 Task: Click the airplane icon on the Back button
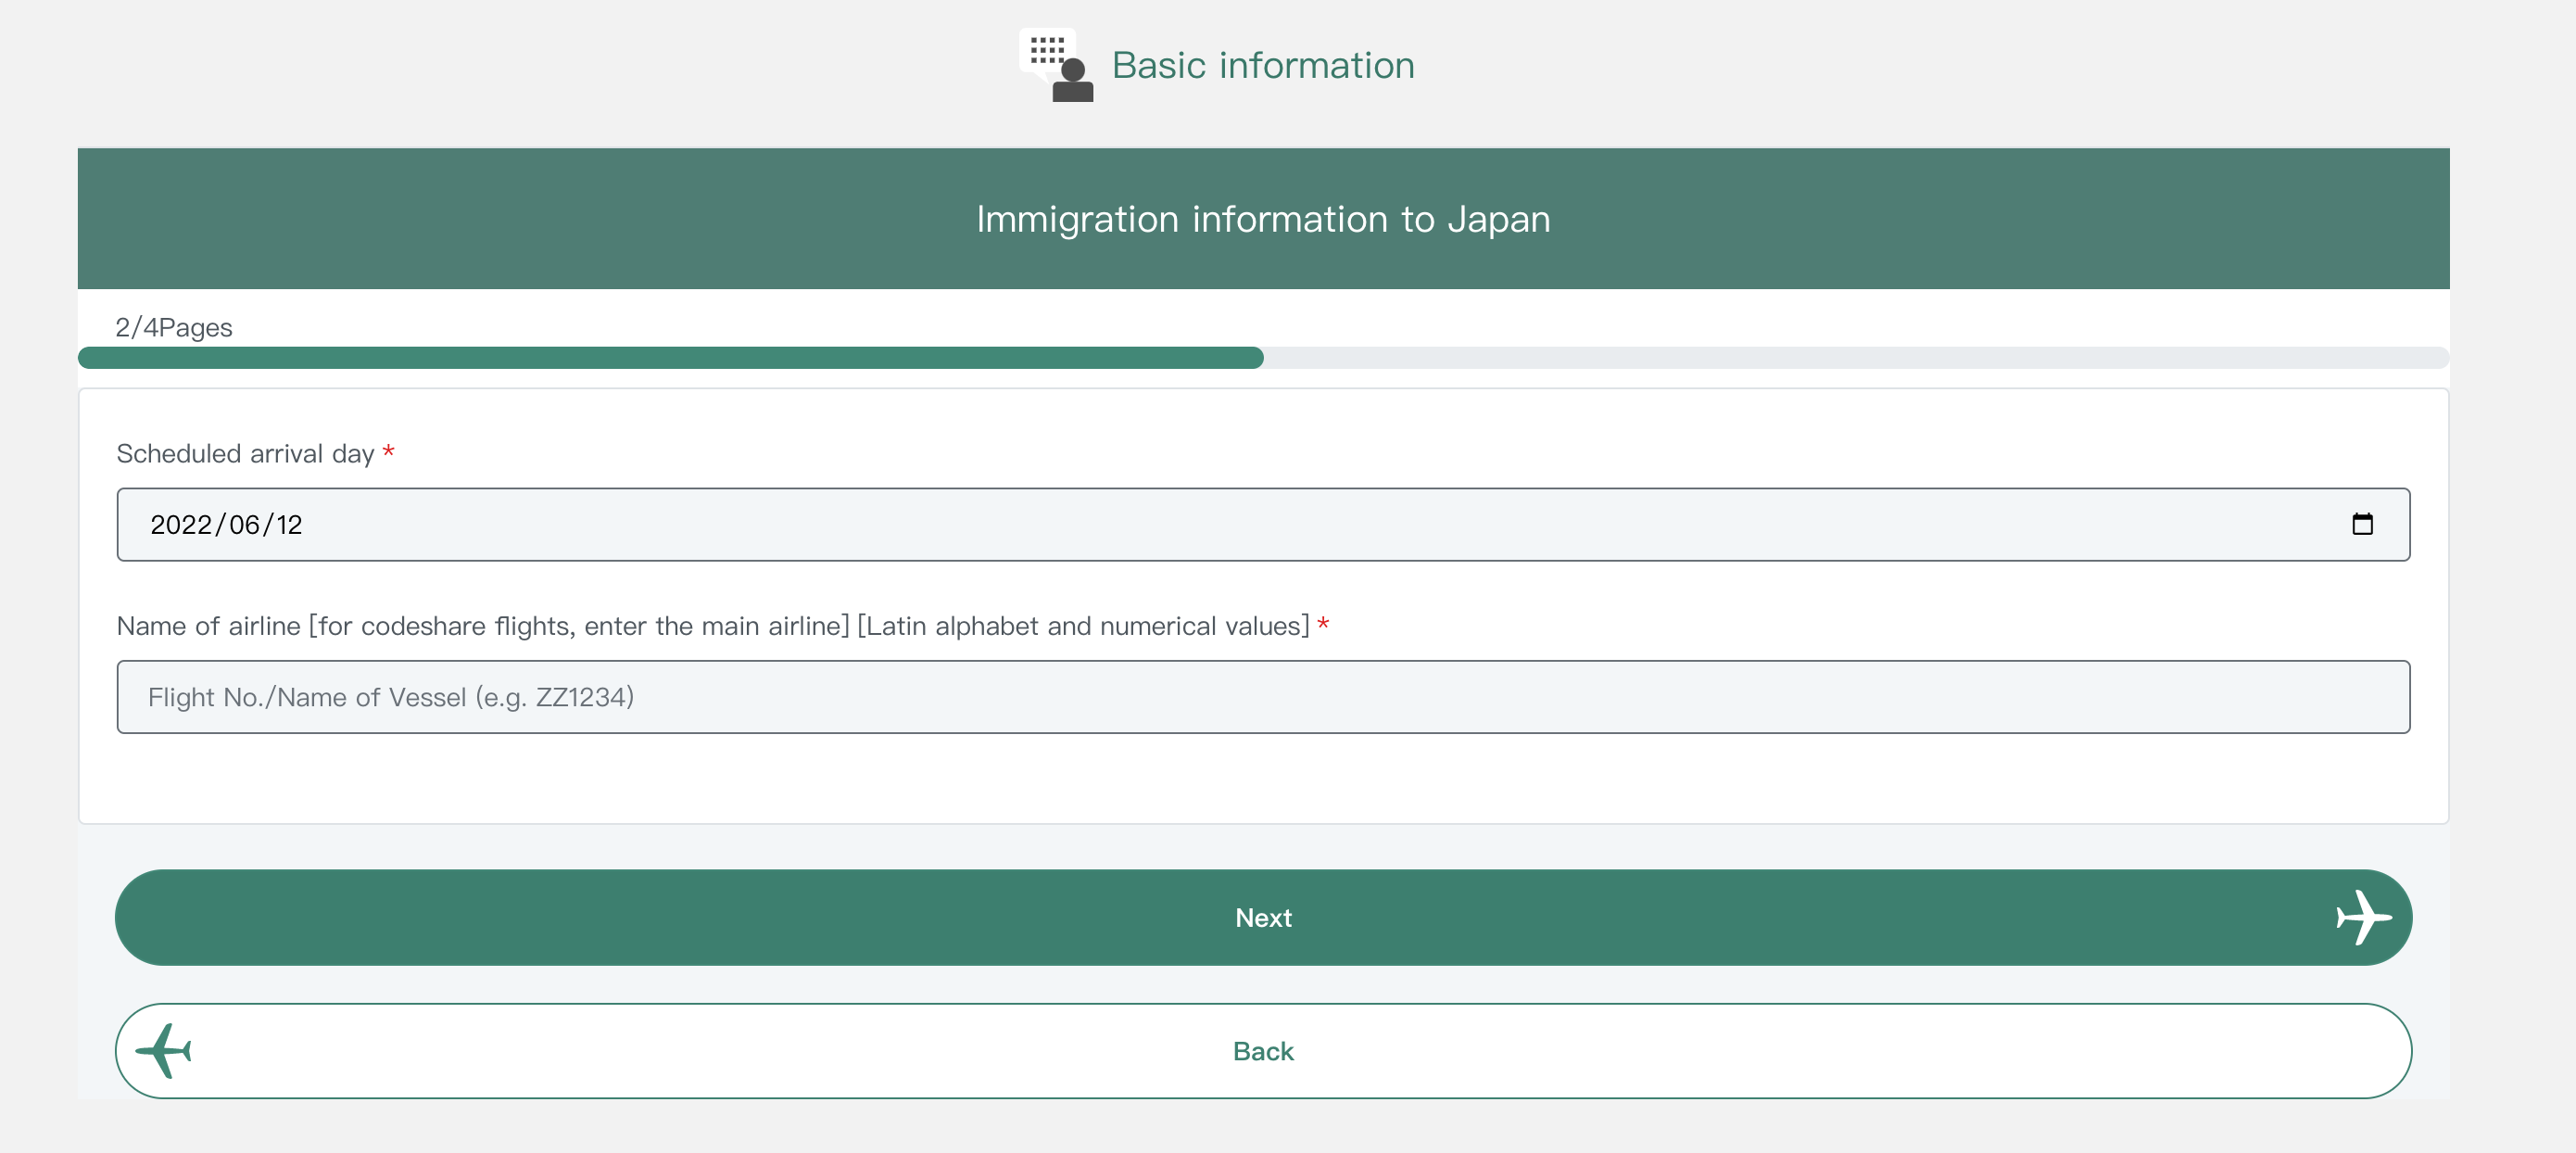click(164, 1051)
